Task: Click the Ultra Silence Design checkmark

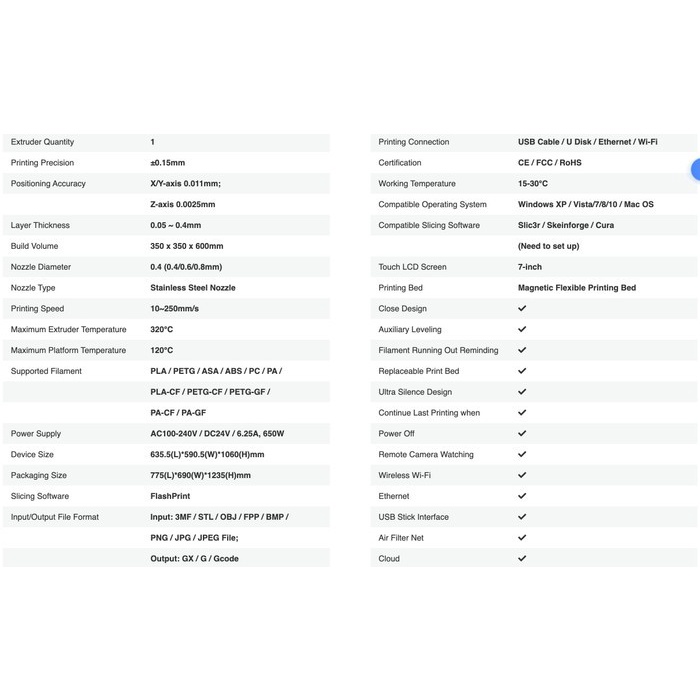Action: click(x=522, y=392)
